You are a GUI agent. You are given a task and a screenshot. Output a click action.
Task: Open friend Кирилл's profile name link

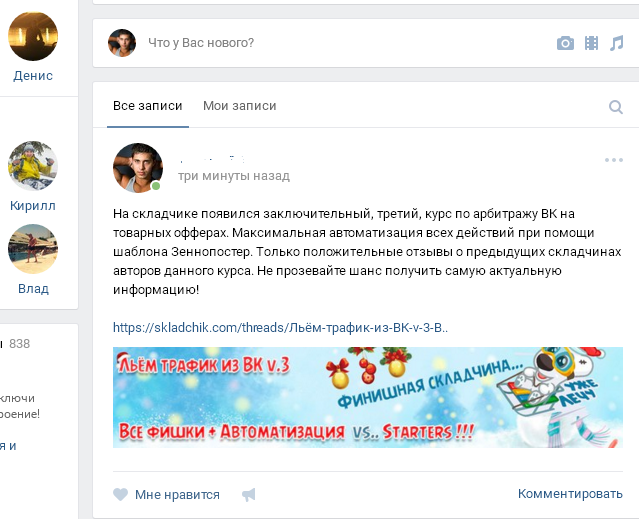[33, 206]
